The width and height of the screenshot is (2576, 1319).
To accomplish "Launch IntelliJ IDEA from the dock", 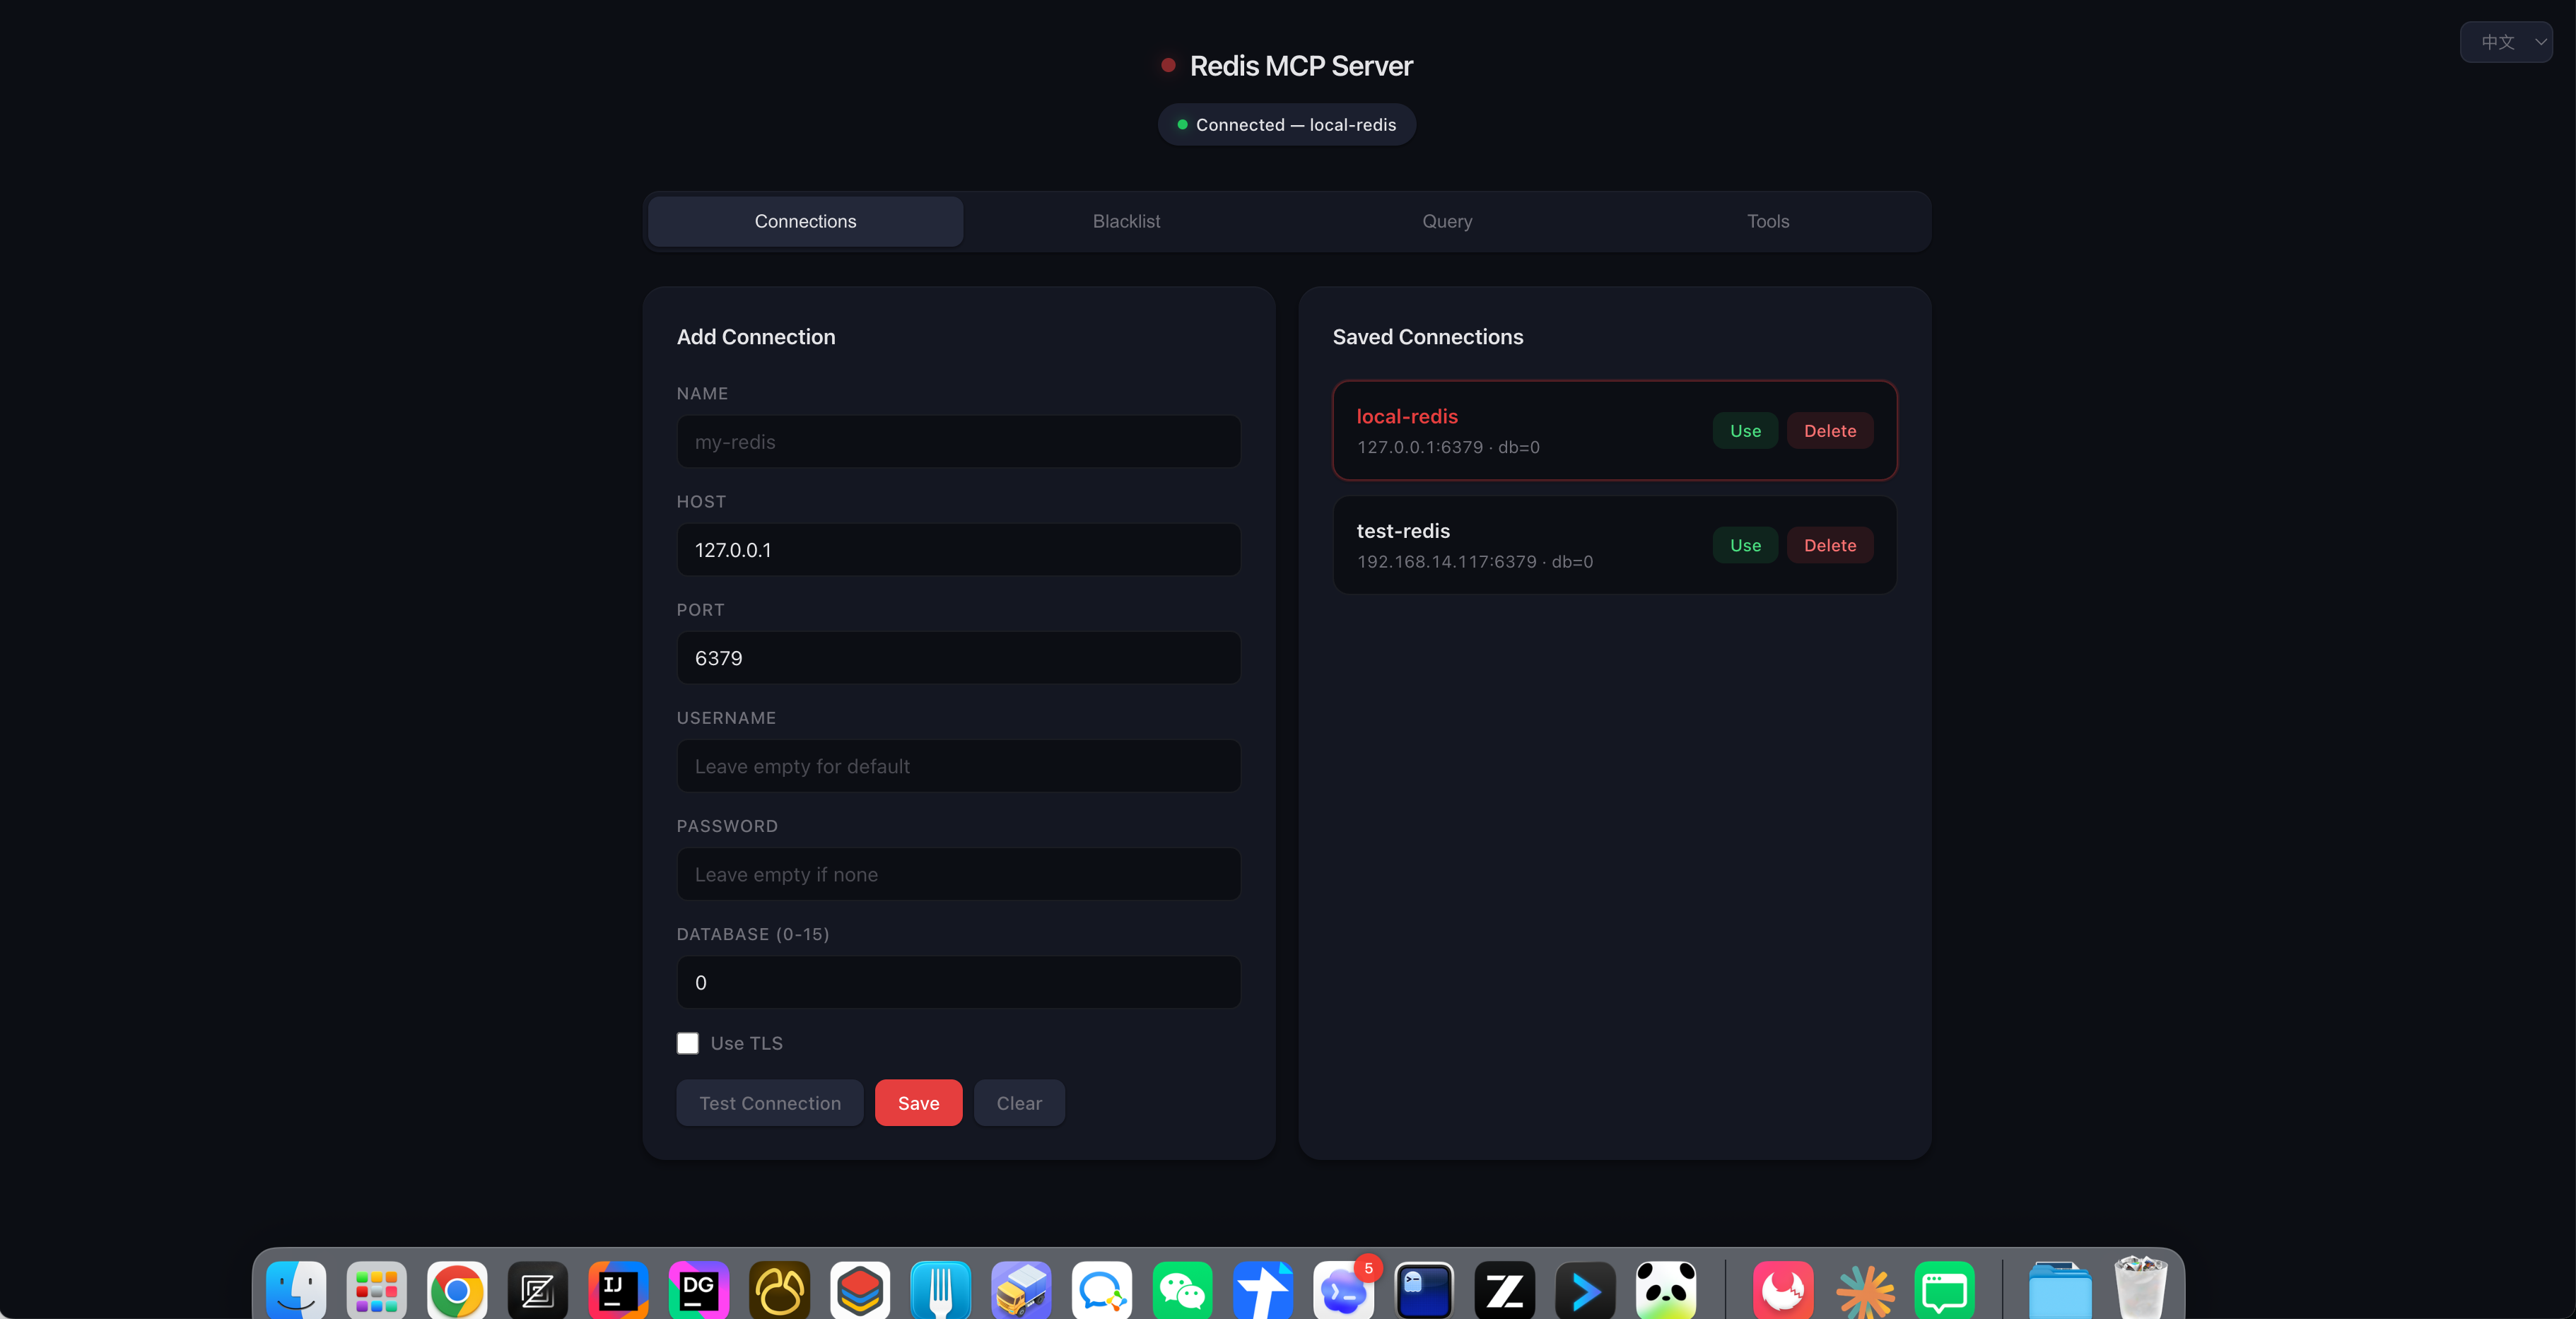I will coord(618,1290).
